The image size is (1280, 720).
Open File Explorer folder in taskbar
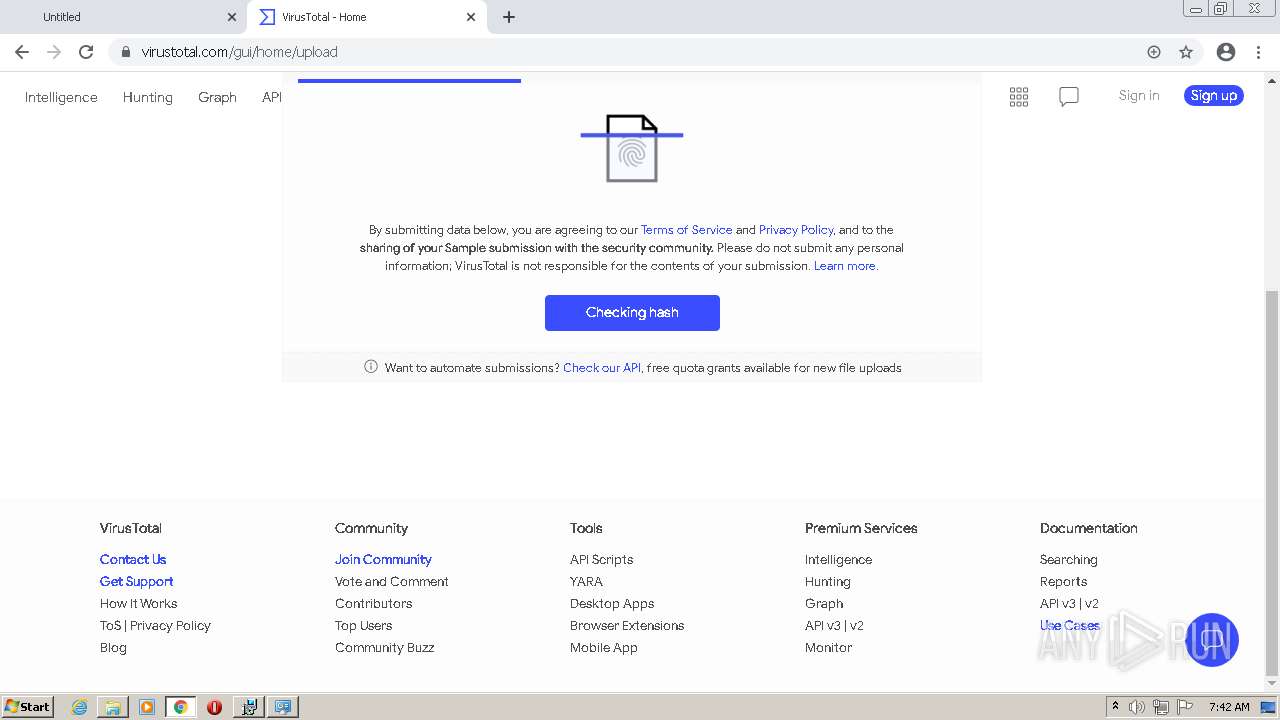tap(113, 707)
